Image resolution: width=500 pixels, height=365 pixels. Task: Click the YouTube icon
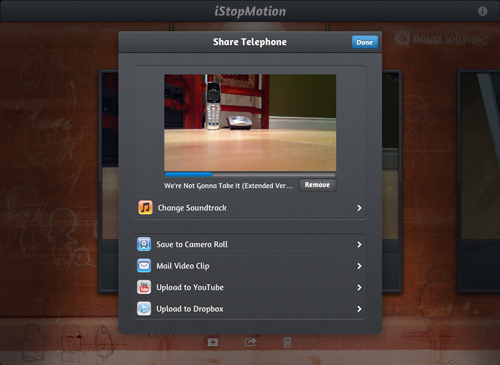144,287
